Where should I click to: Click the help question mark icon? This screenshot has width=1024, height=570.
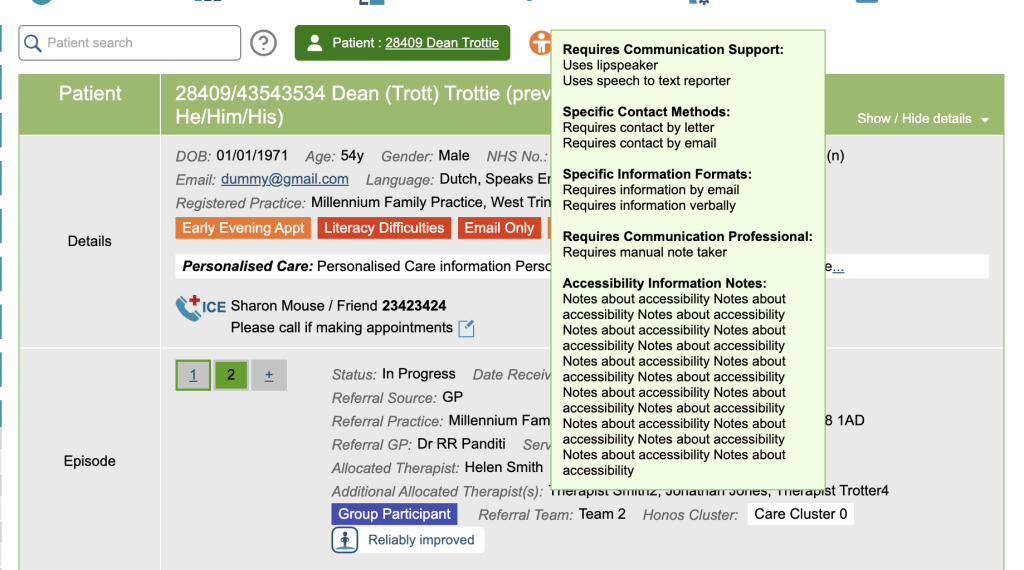(x=263, y=43)
